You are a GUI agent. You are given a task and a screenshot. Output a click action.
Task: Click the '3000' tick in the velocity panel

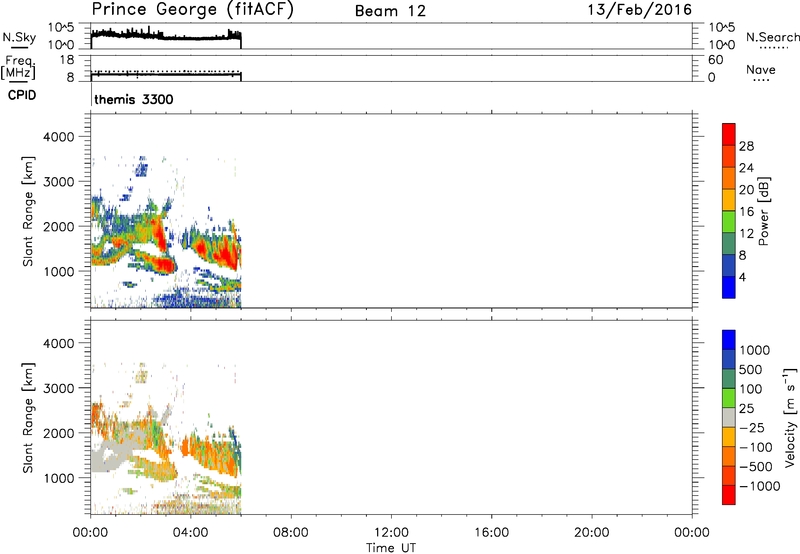[x=59, y=388]
